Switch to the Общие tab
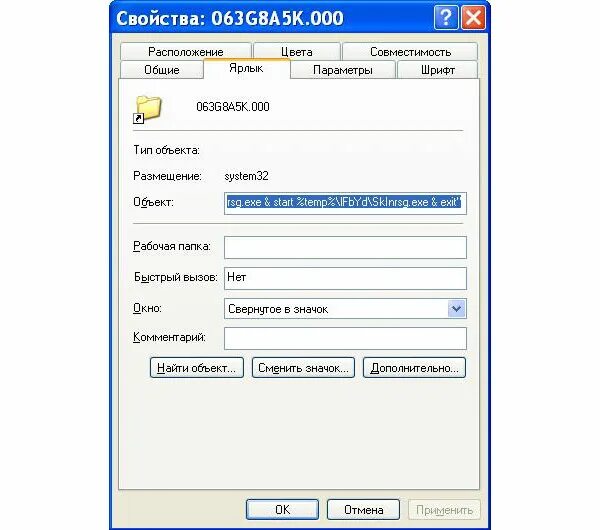Image resolution: width=600 pixels, height=530 pixels. 161,70
